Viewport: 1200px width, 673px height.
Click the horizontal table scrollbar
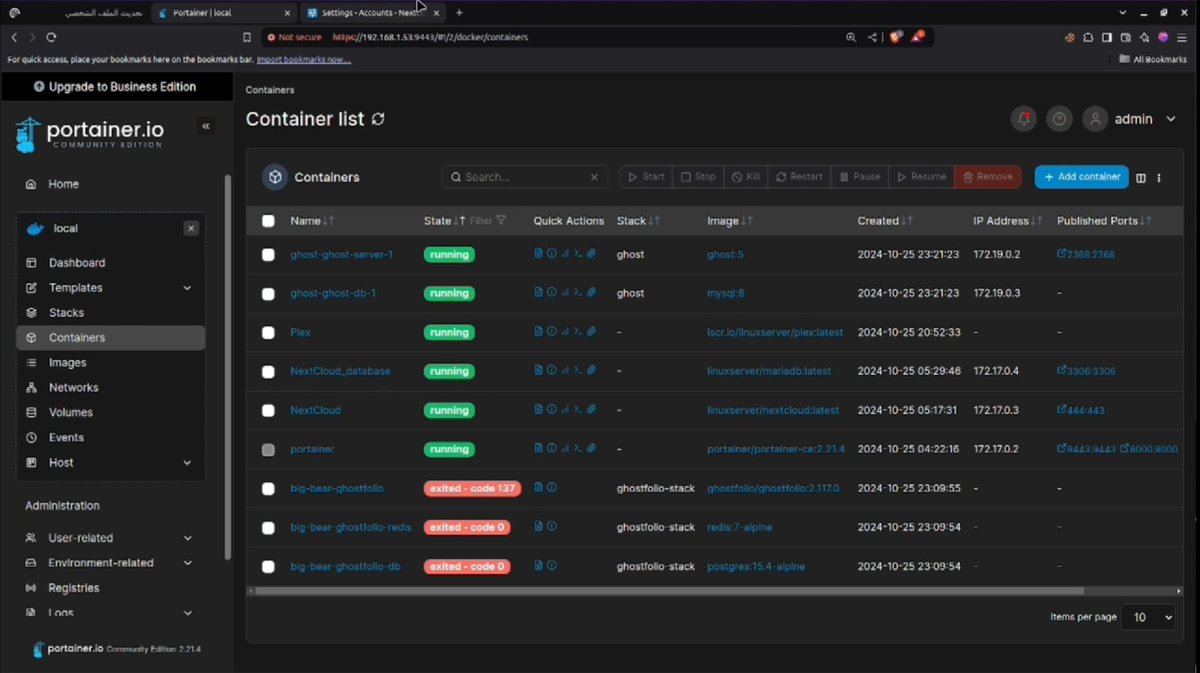[670, 591]
